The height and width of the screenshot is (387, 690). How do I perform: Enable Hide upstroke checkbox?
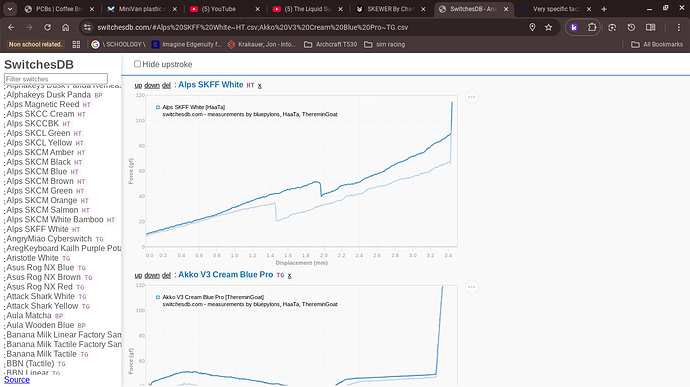coord(137,64)
